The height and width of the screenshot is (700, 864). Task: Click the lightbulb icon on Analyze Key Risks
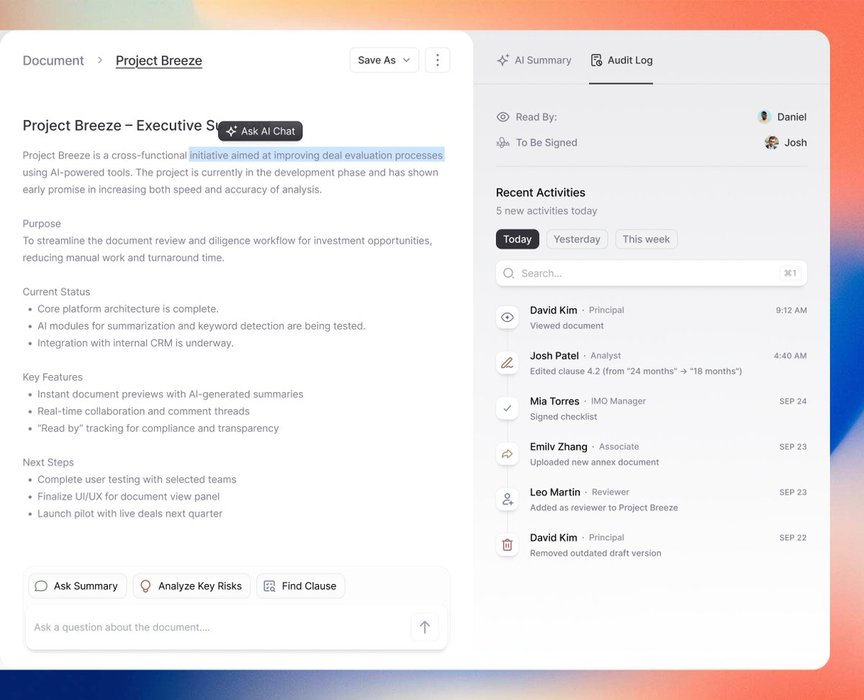click(145, 586)
